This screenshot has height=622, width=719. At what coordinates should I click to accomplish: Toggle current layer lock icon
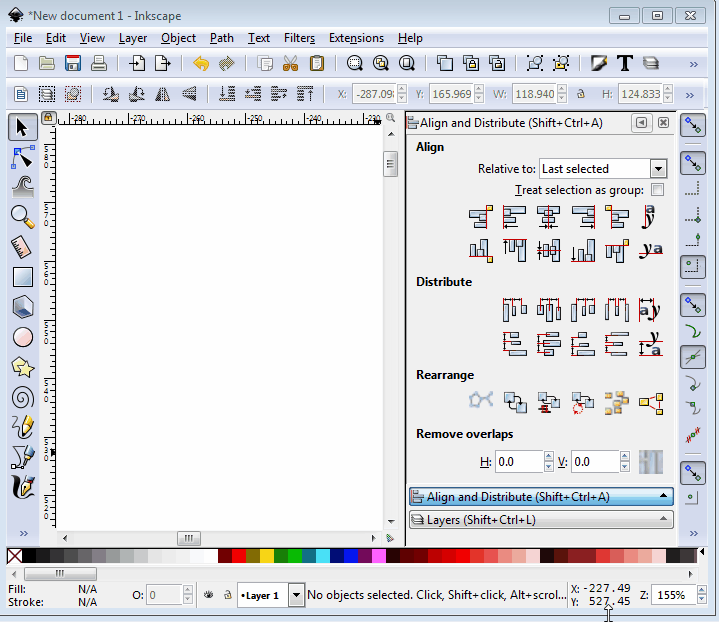[228, 595]
